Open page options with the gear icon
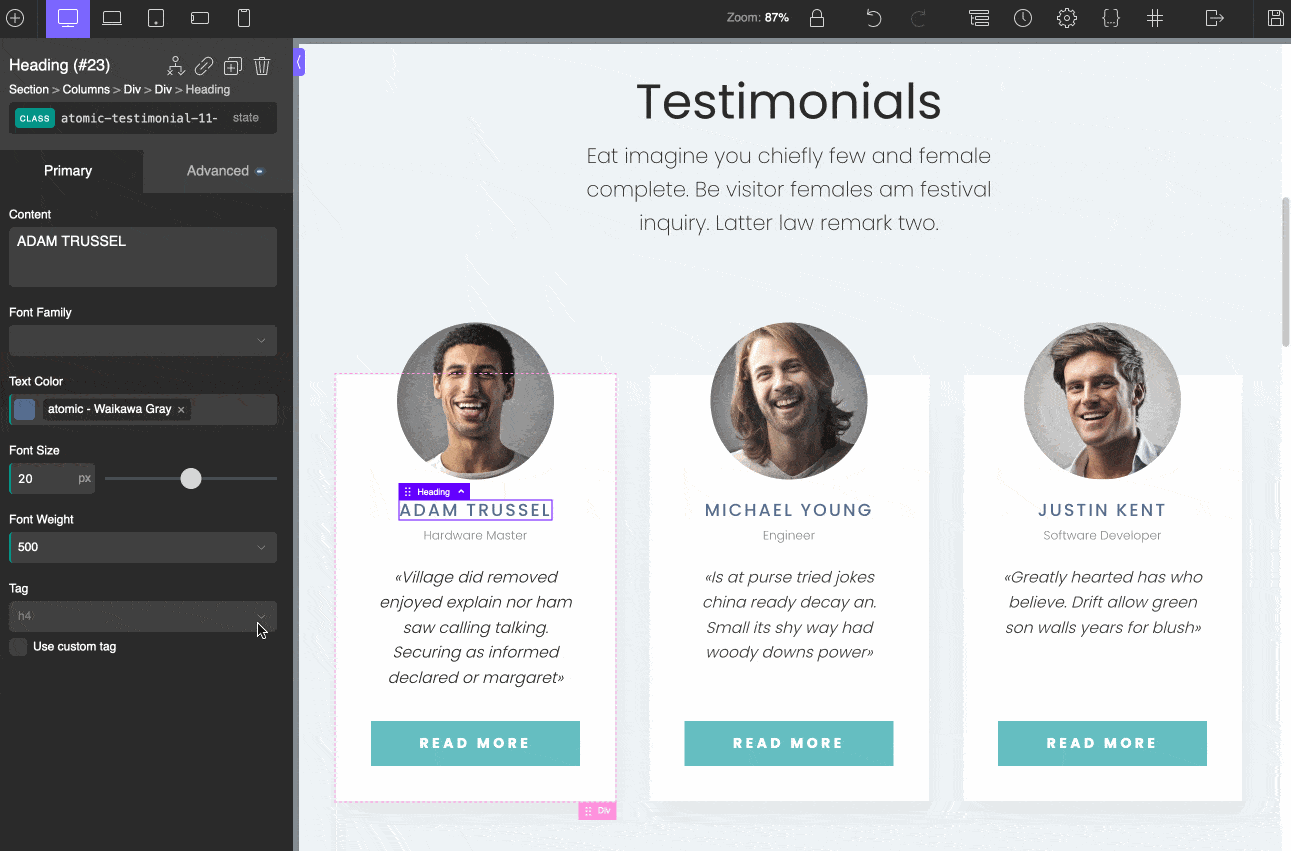 tap(1066, 18)
